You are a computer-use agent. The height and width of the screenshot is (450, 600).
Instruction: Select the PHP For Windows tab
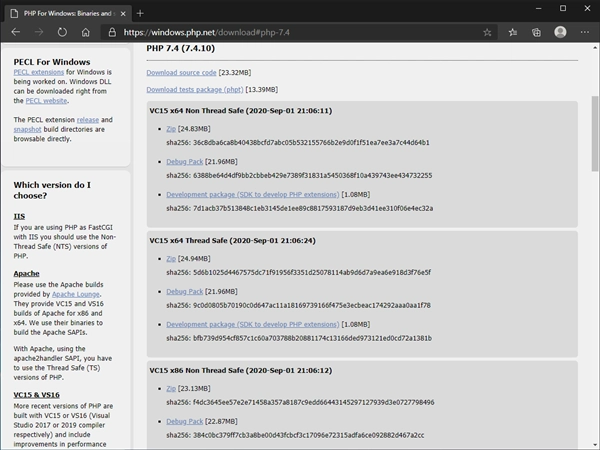click(x=68, y=14)
